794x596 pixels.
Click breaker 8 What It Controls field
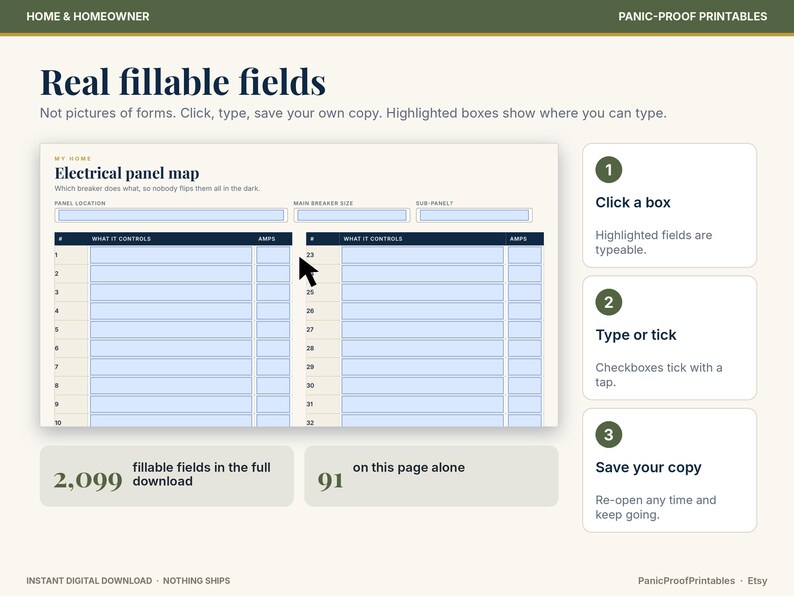(x=171, y=385)
